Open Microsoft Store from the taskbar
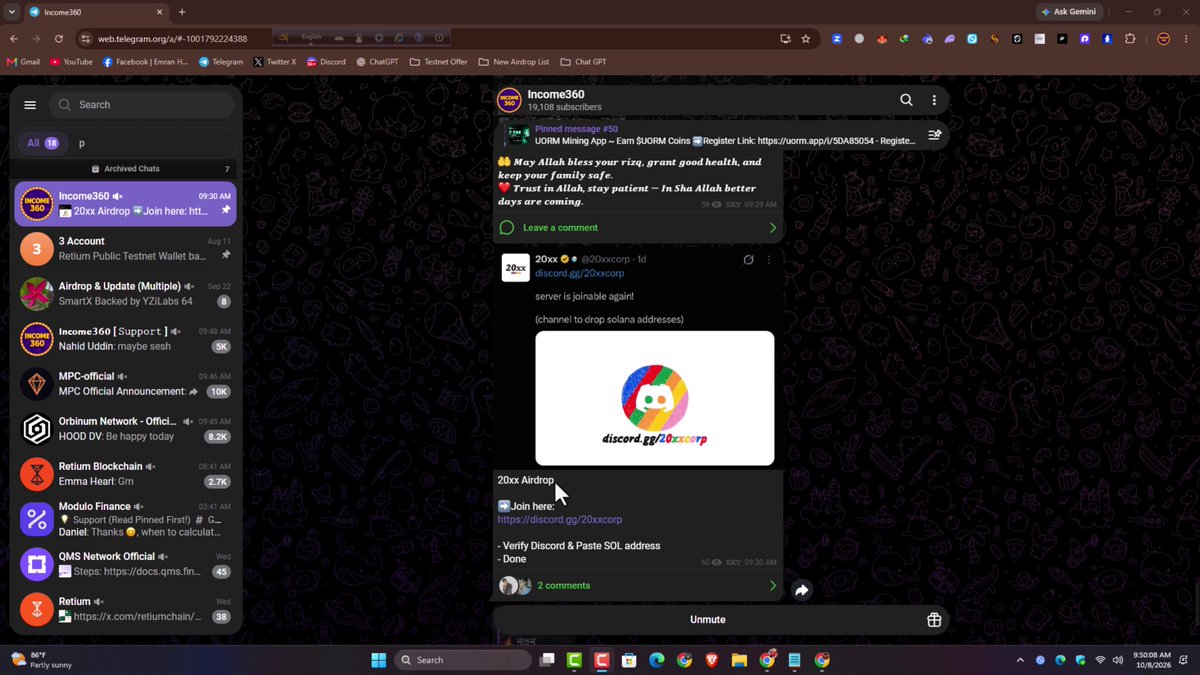This screenshot has width=1200, height=675. point(629,660)
